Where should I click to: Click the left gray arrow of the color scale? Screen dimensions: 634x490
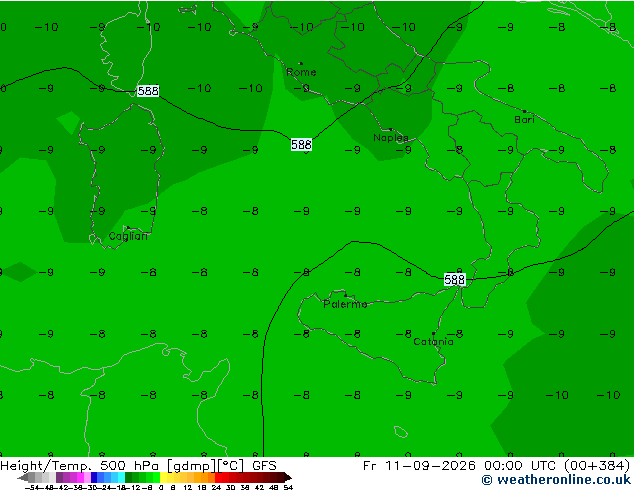(x=23, y=477)
